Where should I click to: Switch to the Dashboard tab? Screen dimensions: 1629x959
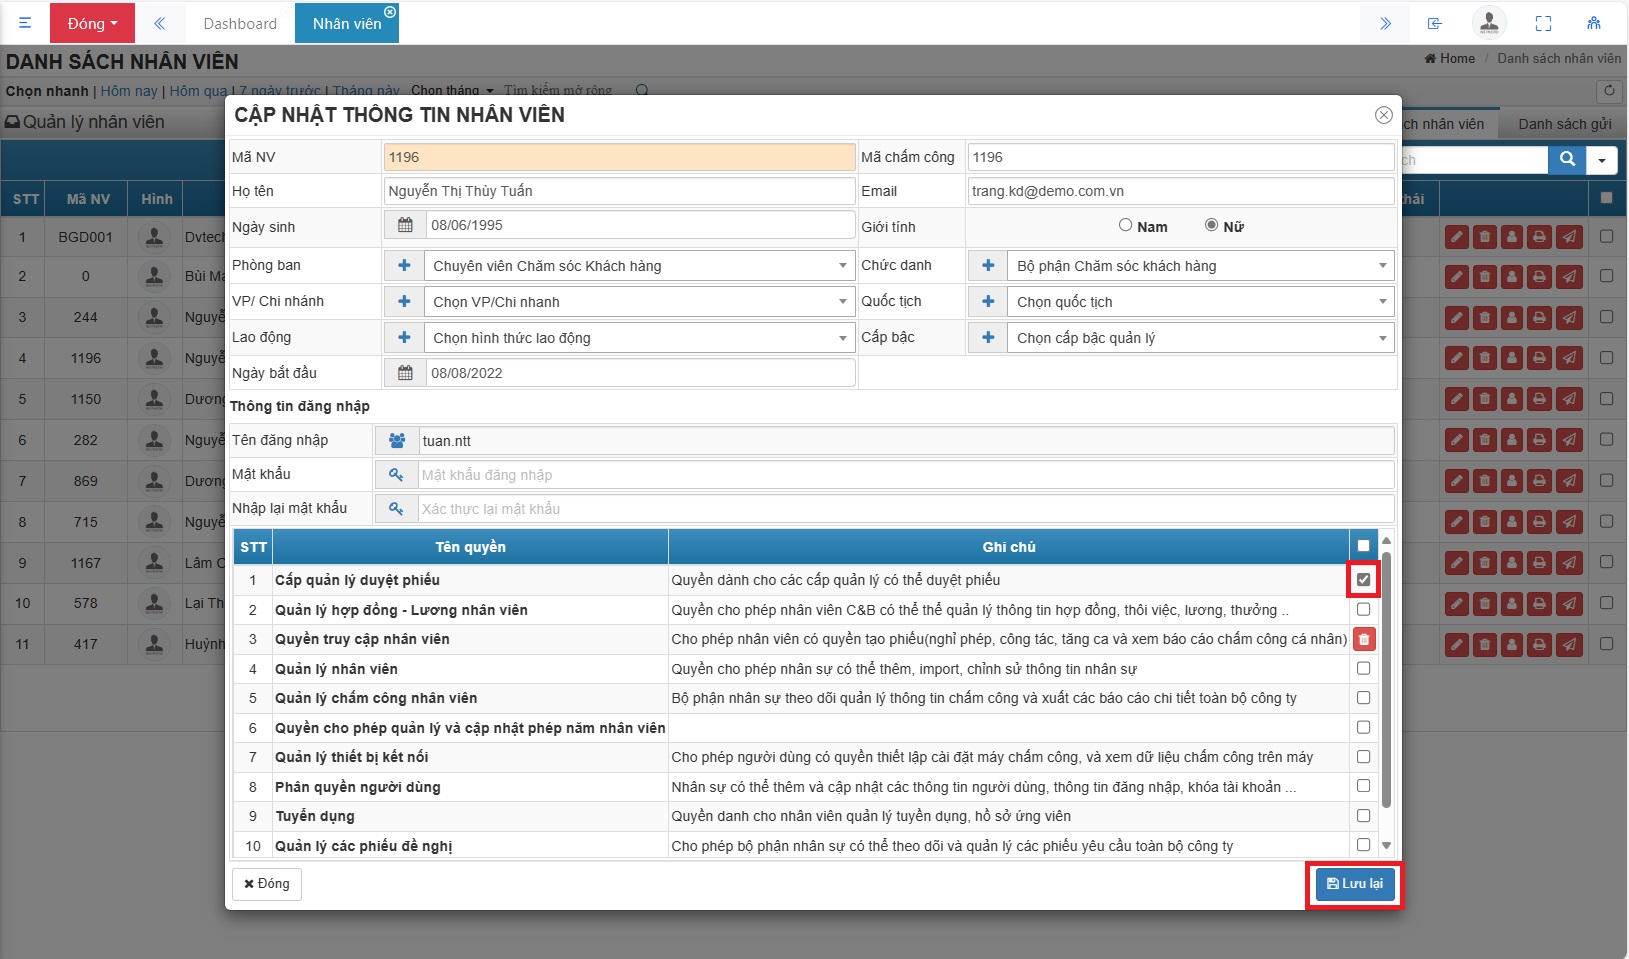point(240,23)
